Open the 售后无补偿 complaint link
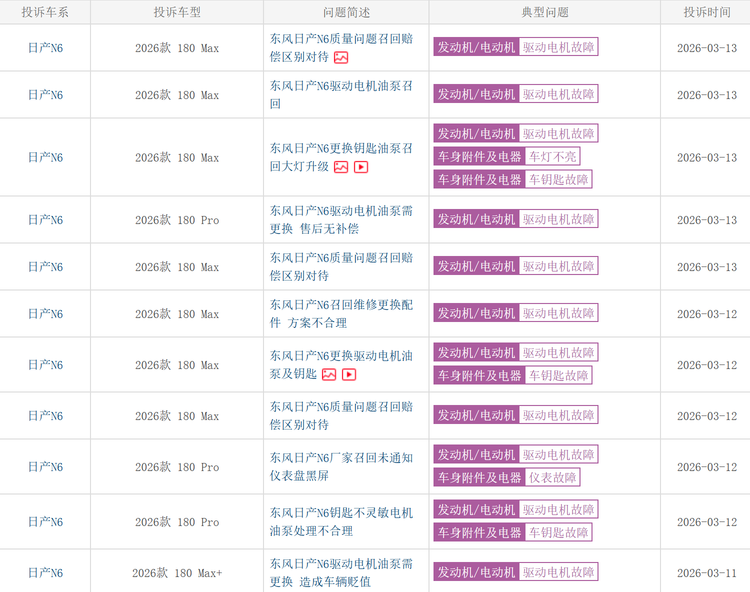The image size is (750, 592). (x=340, y=220)
